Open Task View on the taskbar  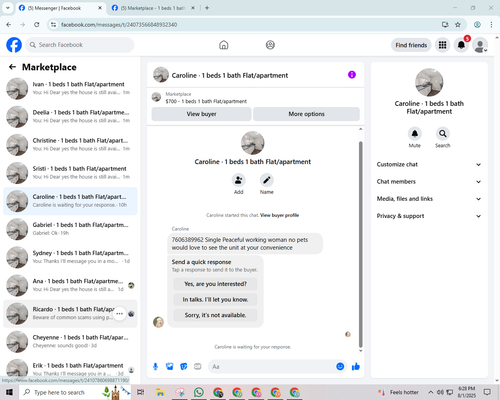(141, 392)
